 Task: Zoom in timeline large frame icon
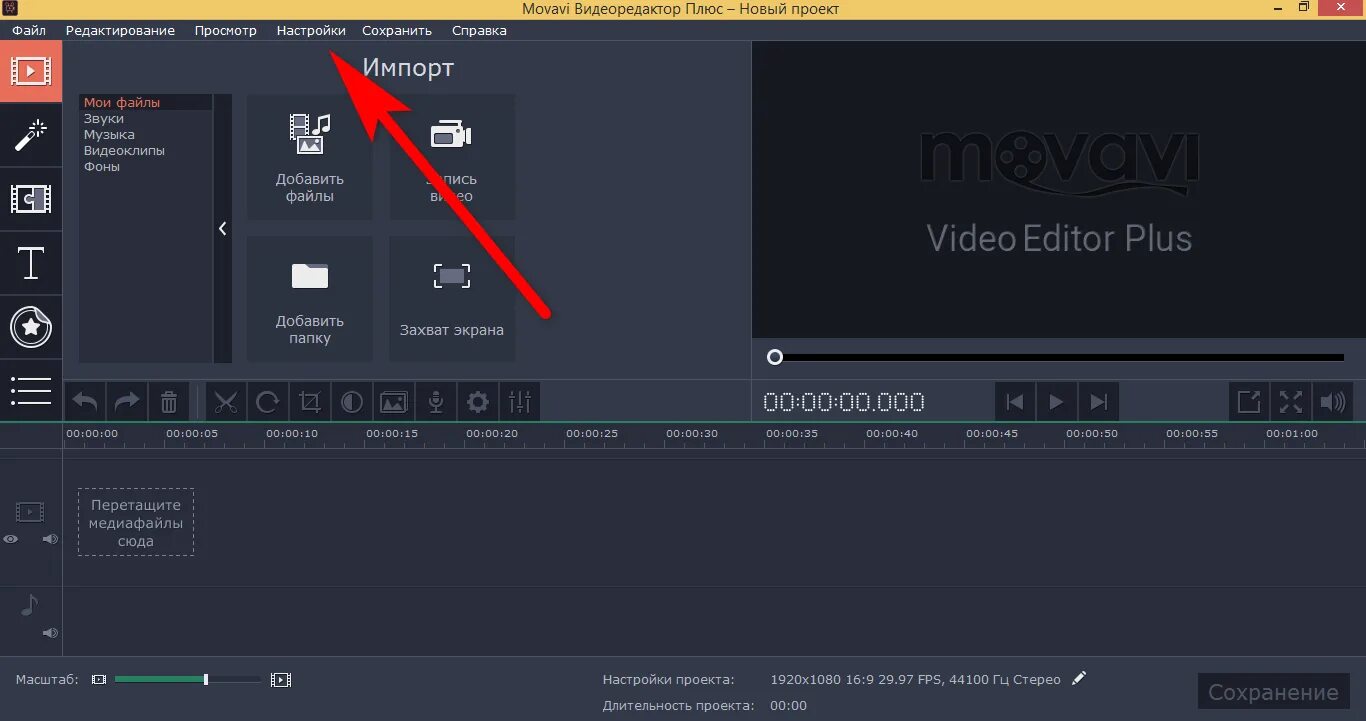coord(281,680)
